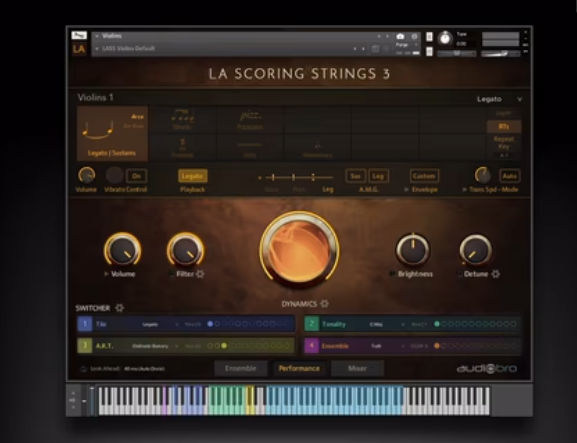Toggle the A.M.G. Sus button
Image resolution: width=577 pixels, height=443 pixels.
click(355, 176)
